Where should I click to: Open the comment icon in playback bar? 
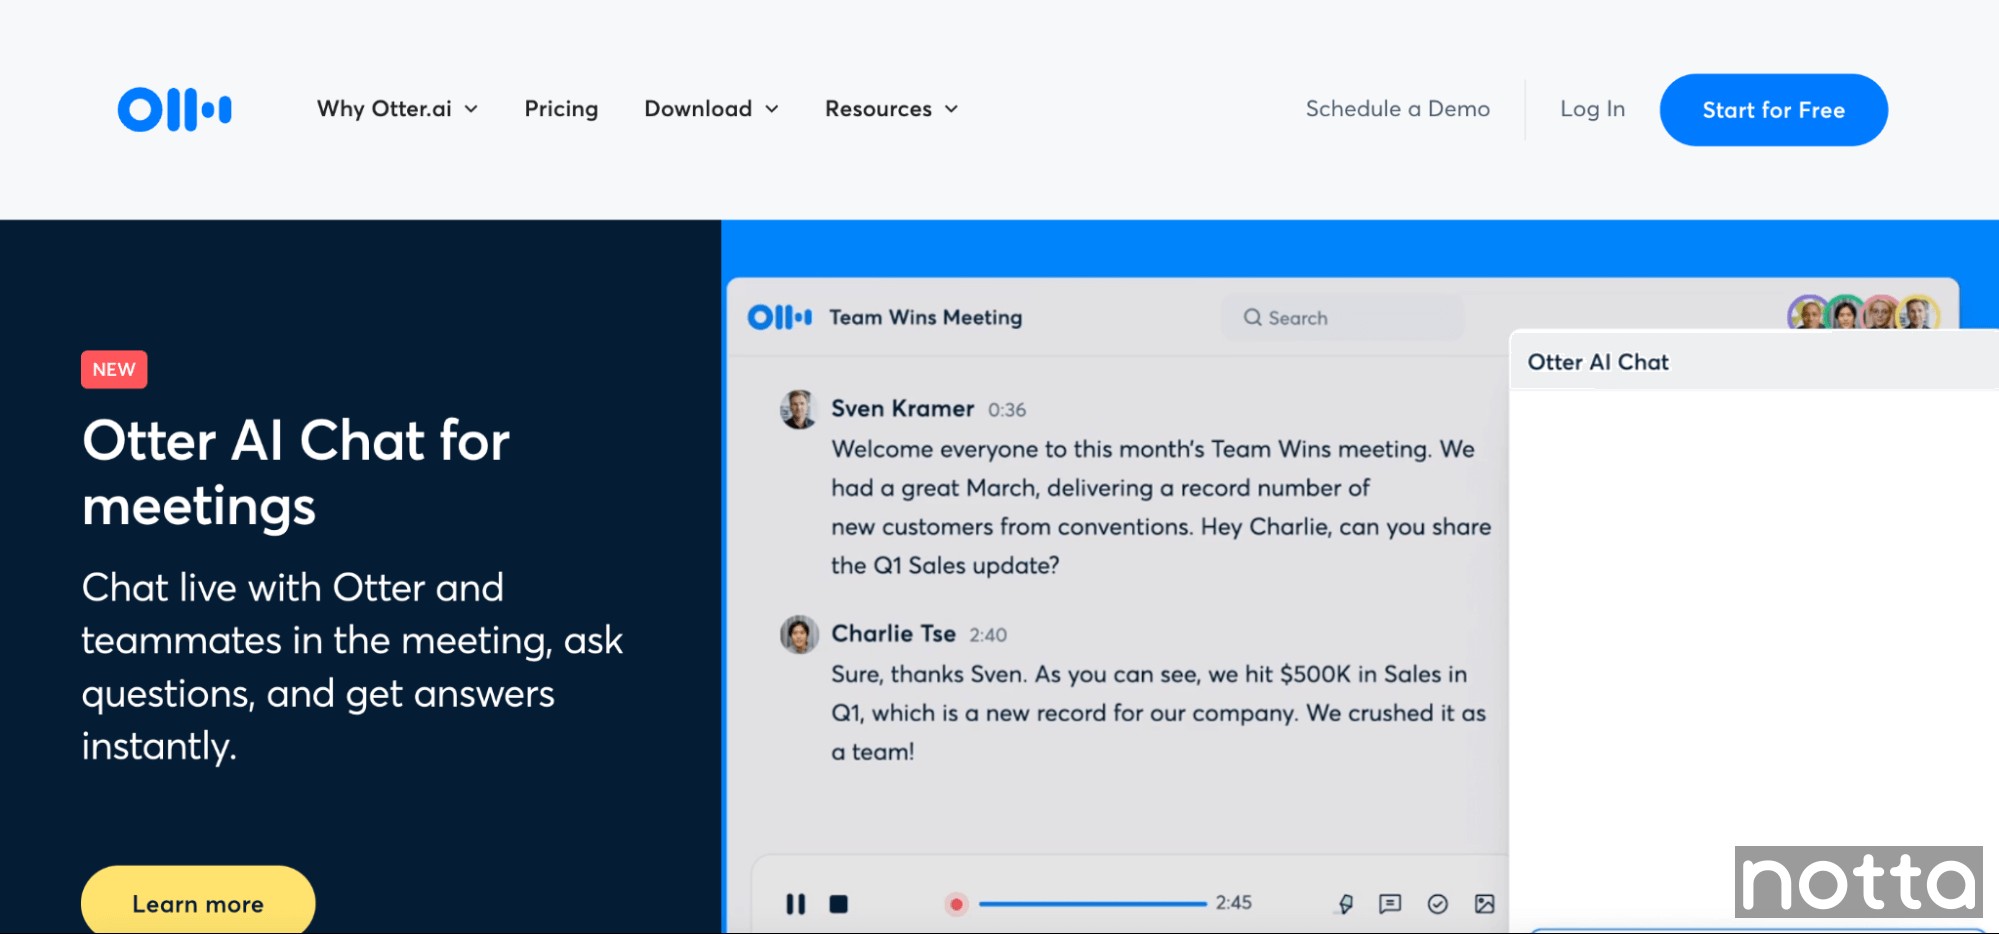click(1389, 904)
